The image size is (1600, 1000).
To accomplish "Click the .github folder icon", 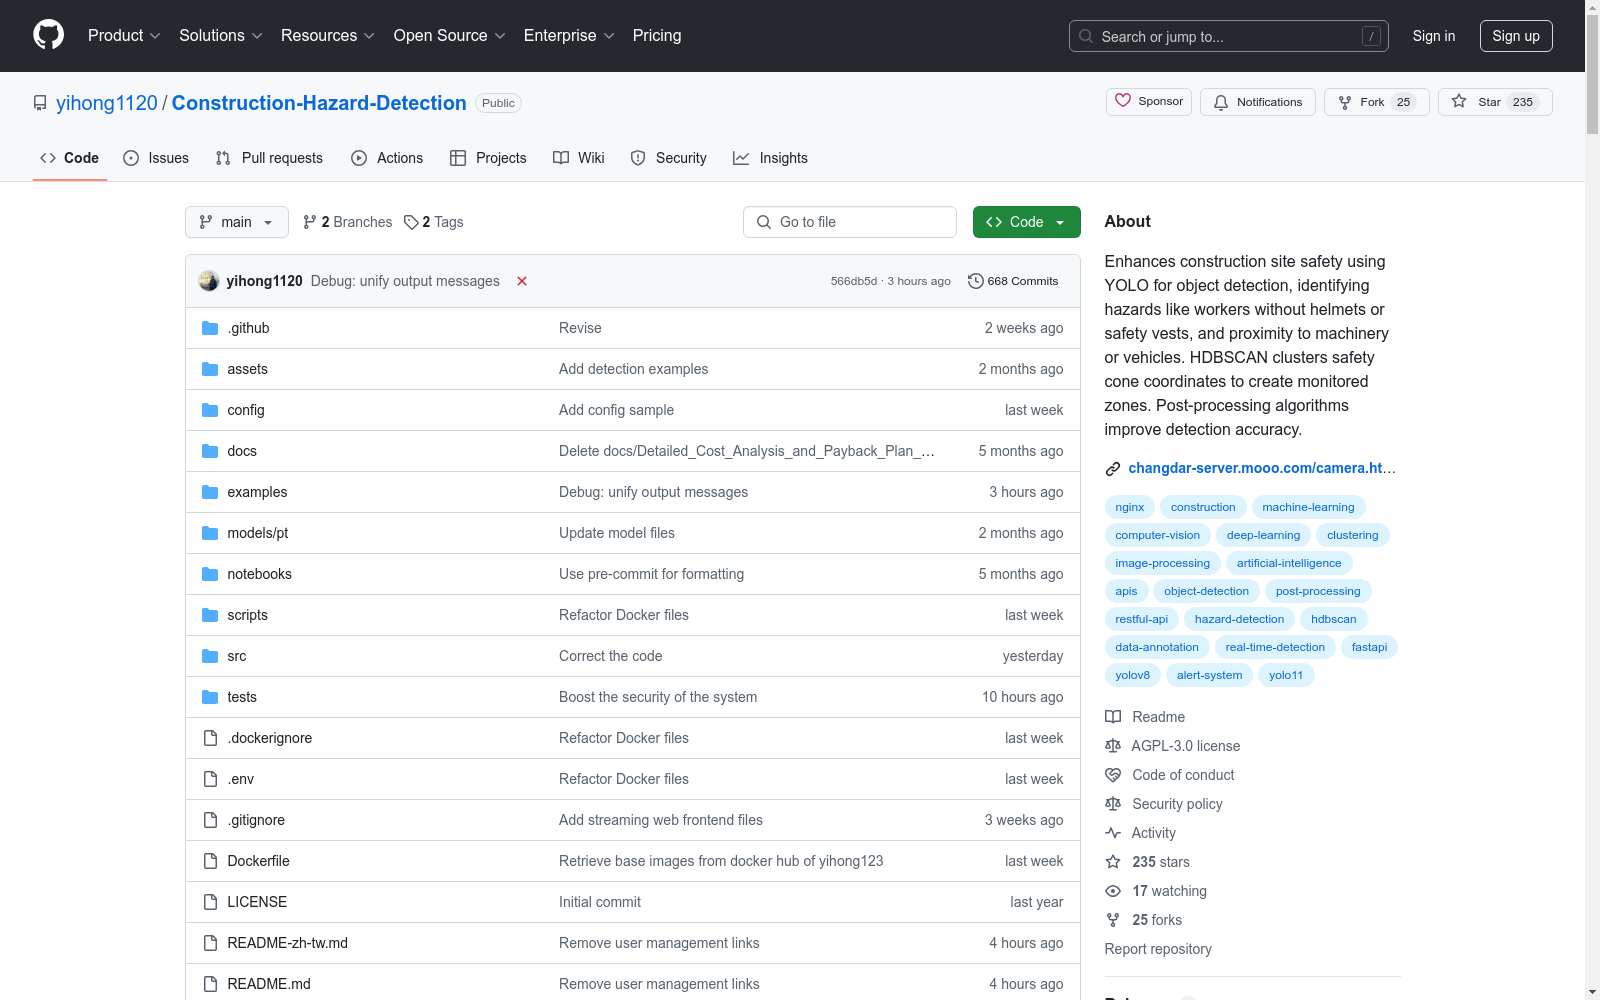I will click(x=210, y=328).
